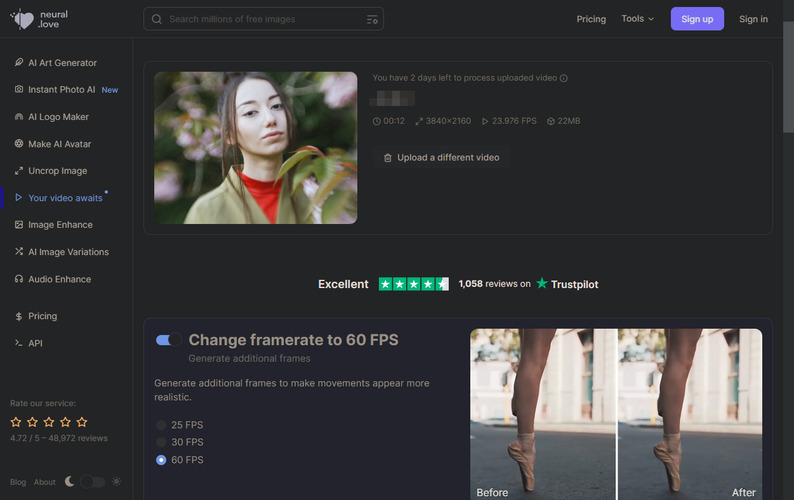Click the info icon next to days left
The image size is (794, 500).
pyautogui.click(x=564, y=78)
